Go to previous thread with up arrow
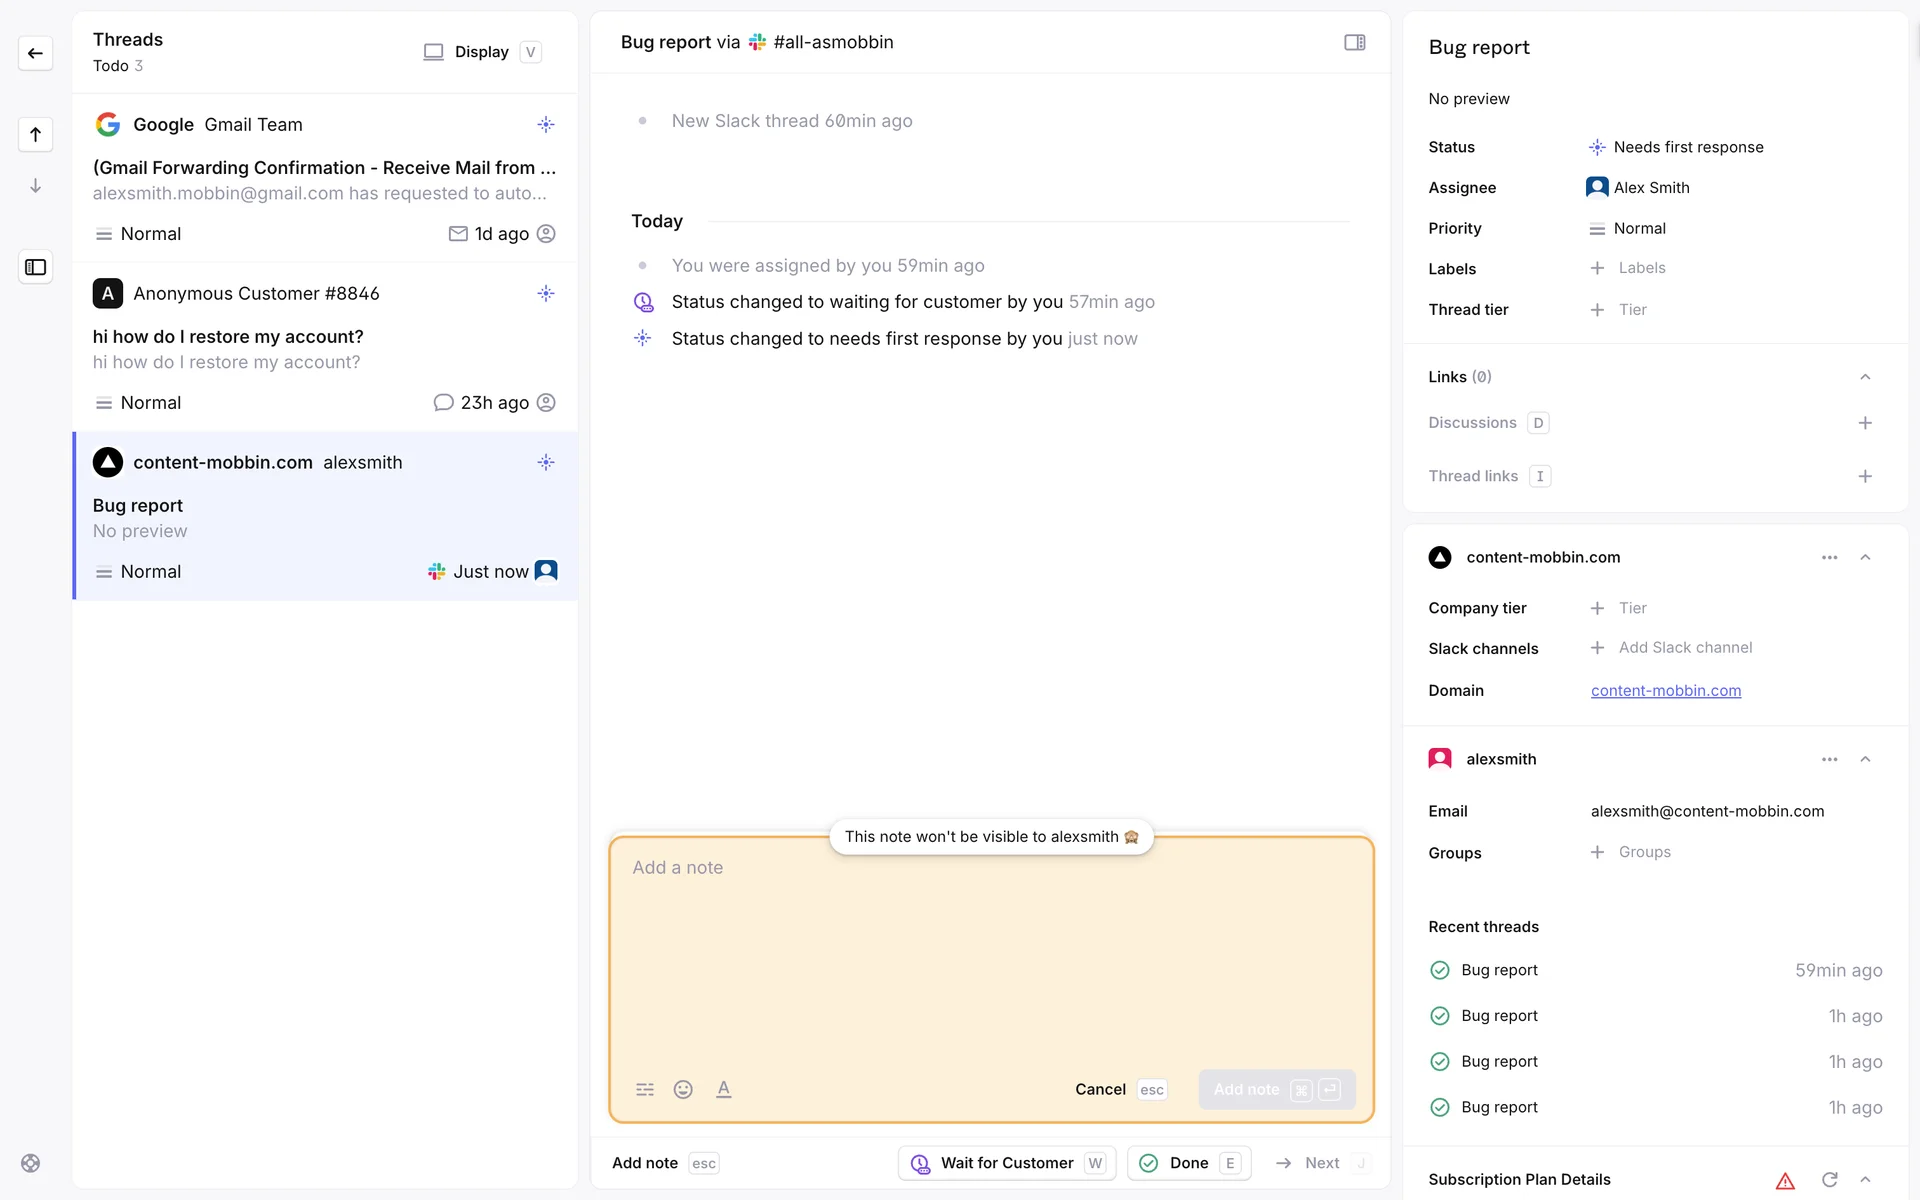 [35, 134]
